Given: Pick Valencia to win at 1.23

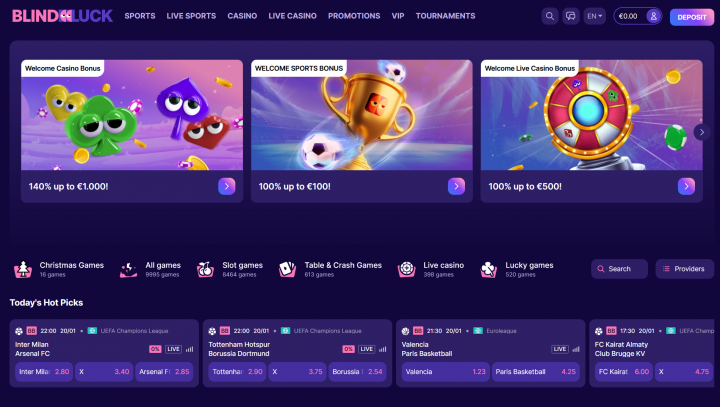Looking at the screenshot, I should pyautogui.click(x=445, y=372).
